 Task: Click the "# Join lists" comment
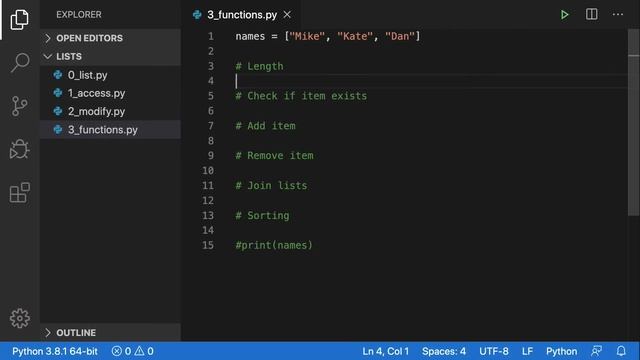click(271, 185)
